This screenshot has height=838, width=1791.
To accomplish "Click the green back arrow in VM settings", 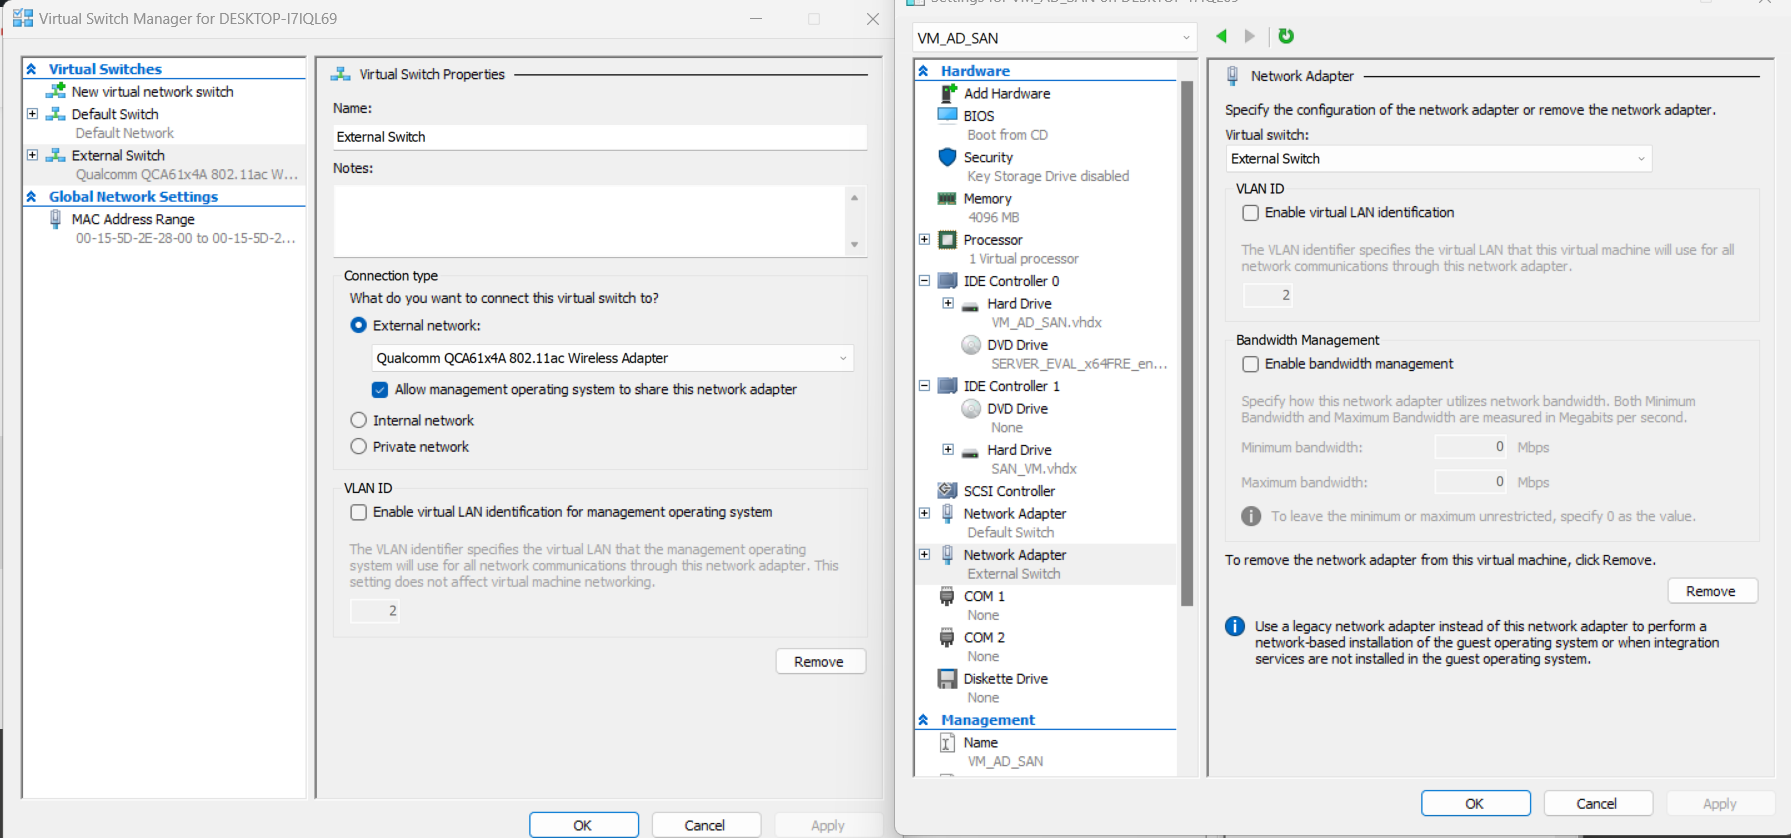I will click(1221, 36).
